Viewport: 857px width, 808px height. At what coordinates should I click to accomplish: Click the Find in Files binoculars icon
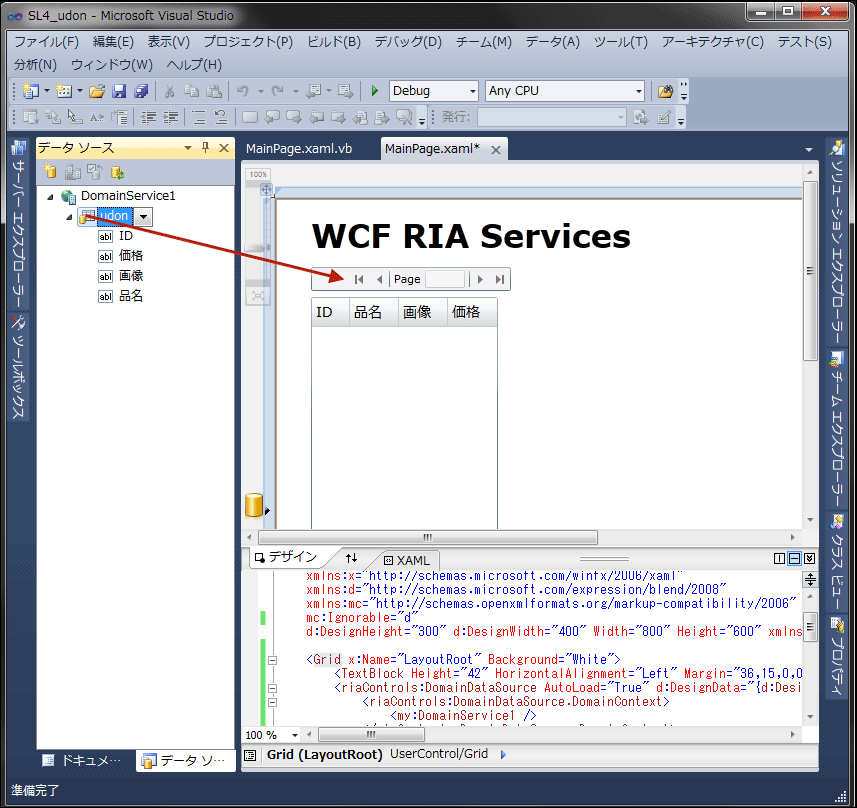[665, 91]
